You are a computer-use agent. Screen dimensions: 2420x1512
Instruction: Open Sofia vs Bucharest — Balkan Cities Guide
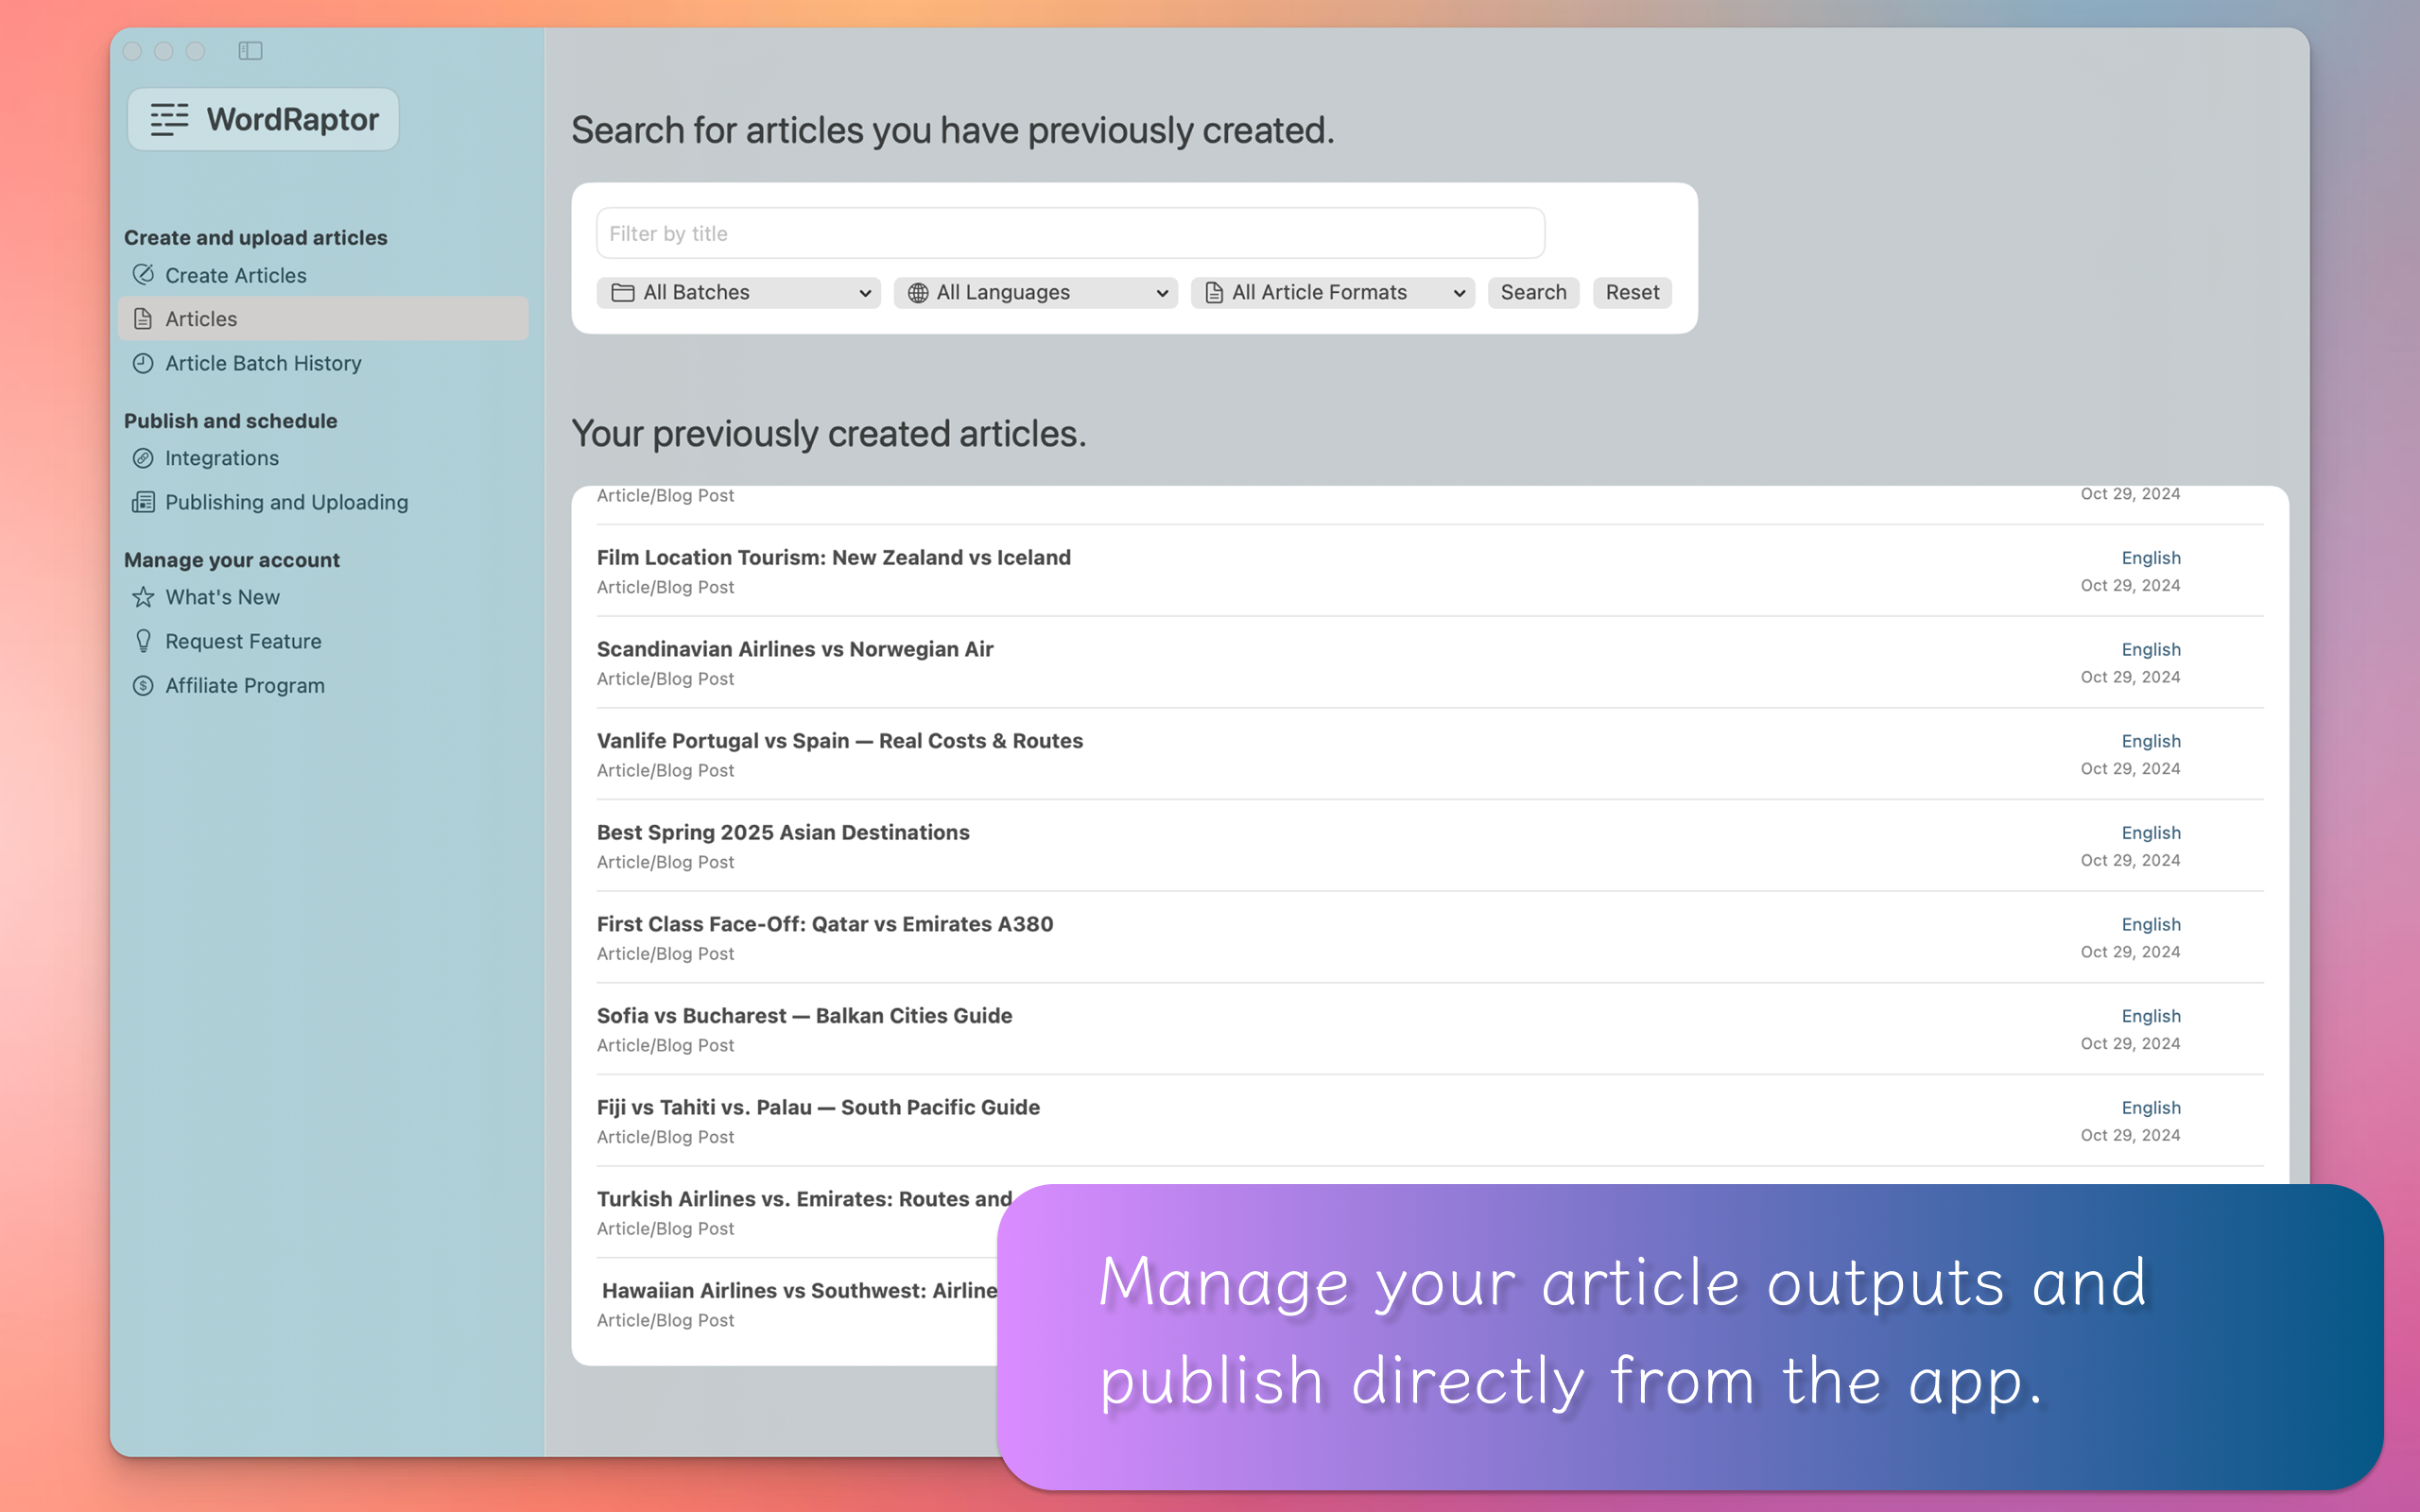(x=804, y=1015)
